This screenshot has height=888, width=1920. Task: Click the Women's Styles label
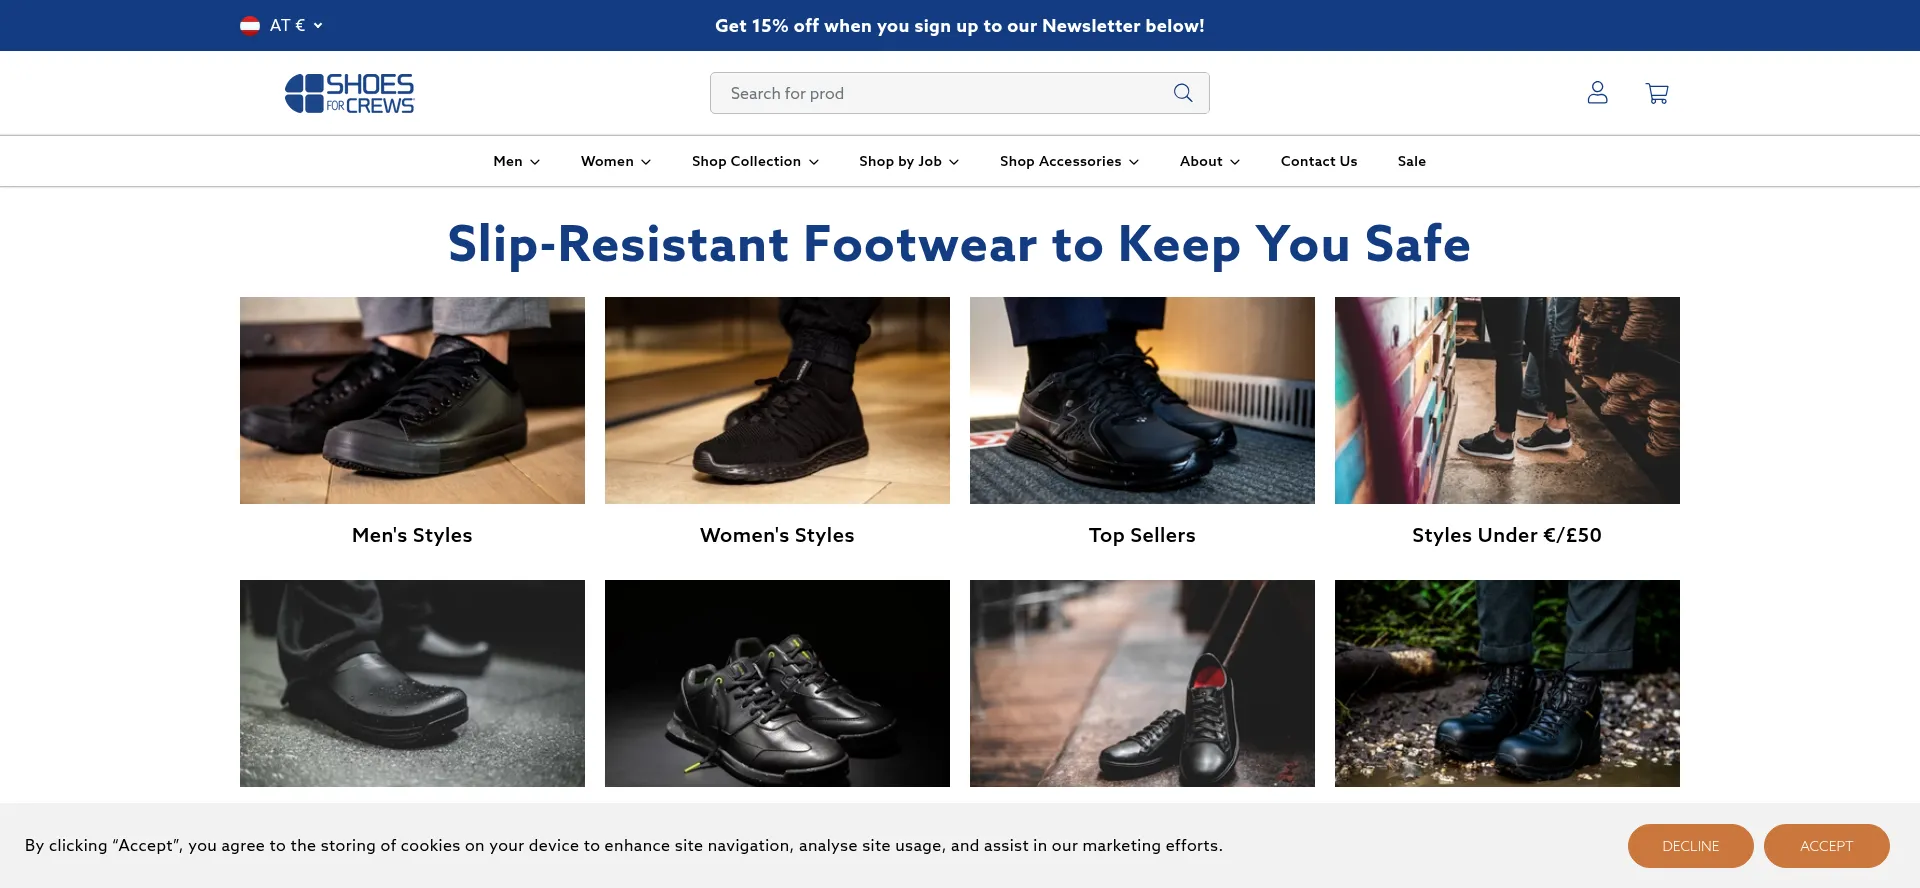click(777, 535)
